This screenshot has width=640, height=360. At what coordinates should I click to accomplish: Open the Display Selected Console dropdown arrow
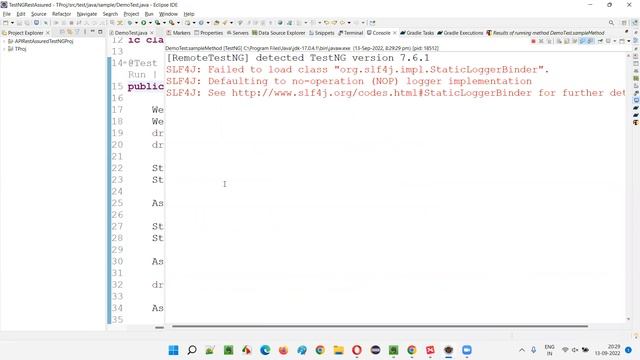(x=614, y=41)
